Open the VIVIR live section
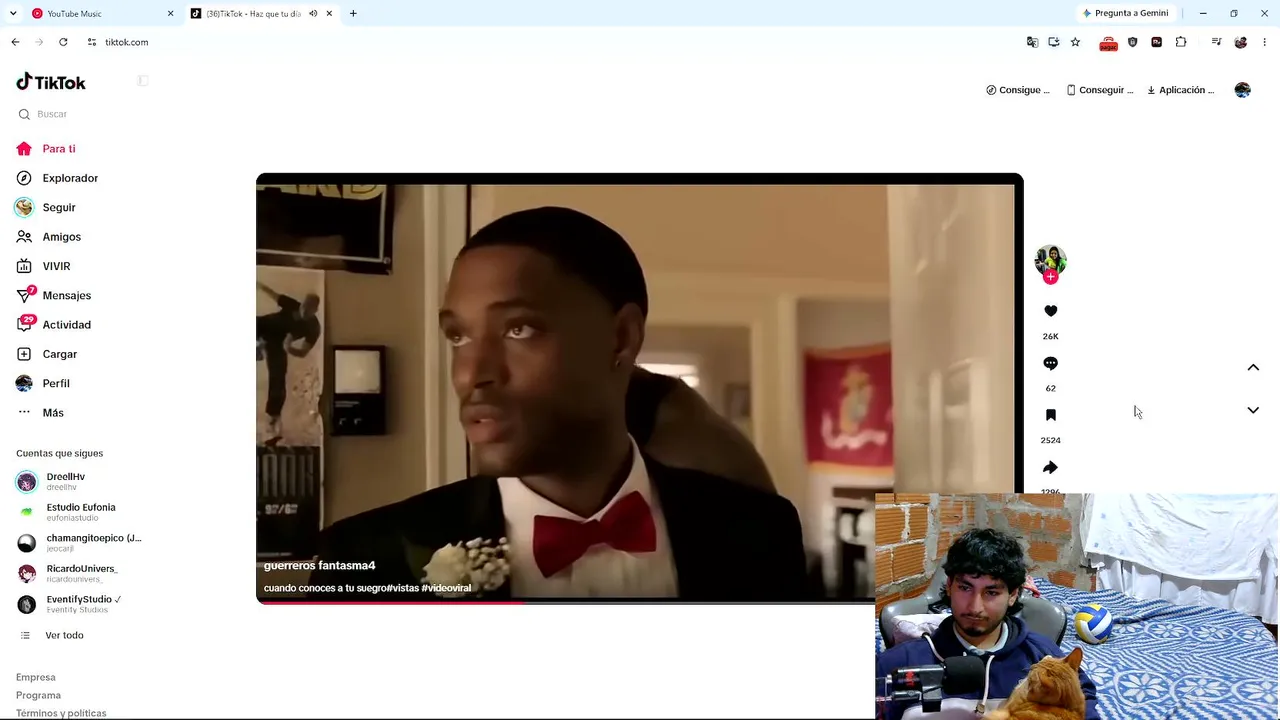The width and height of the screenshot is (1280, 720). point(56,266)
